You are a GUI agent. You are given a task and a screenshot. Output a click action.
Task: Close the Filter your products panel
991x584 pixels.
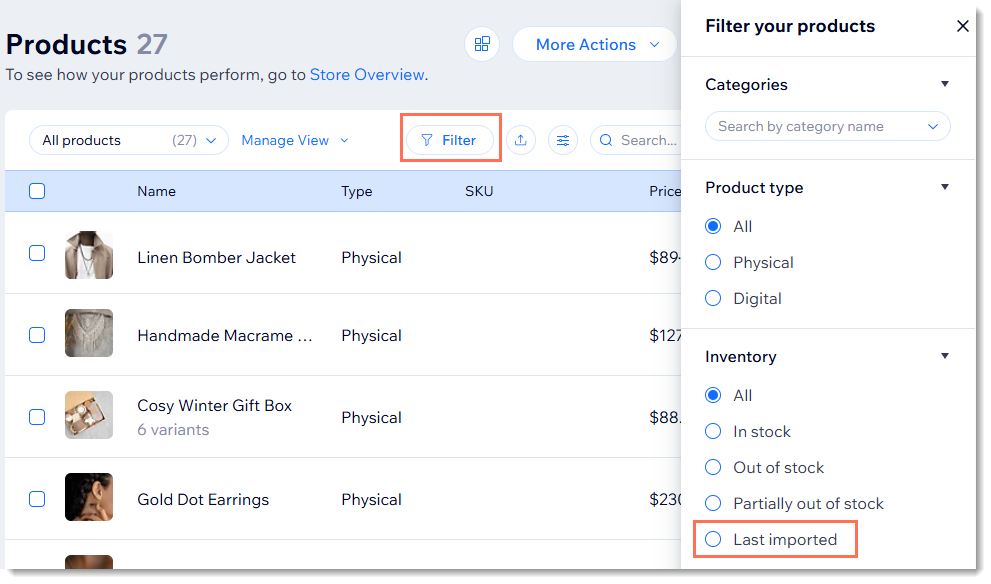(x=963, y=26)
